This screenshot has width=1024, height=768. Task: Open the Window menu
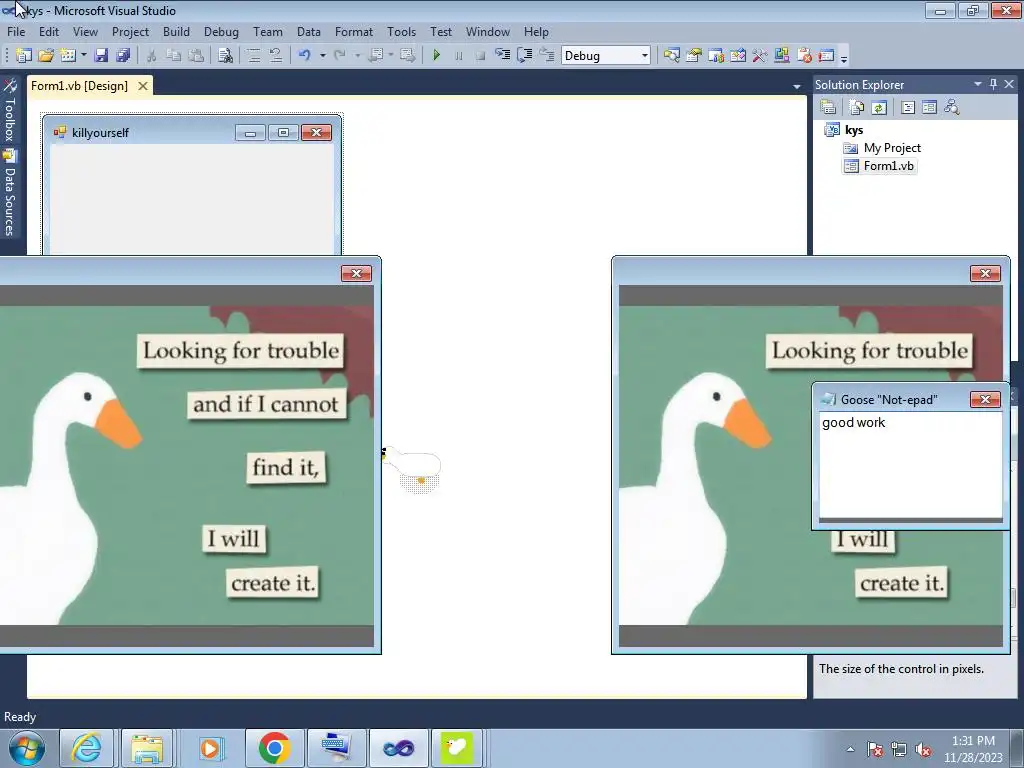click(487, 31)
